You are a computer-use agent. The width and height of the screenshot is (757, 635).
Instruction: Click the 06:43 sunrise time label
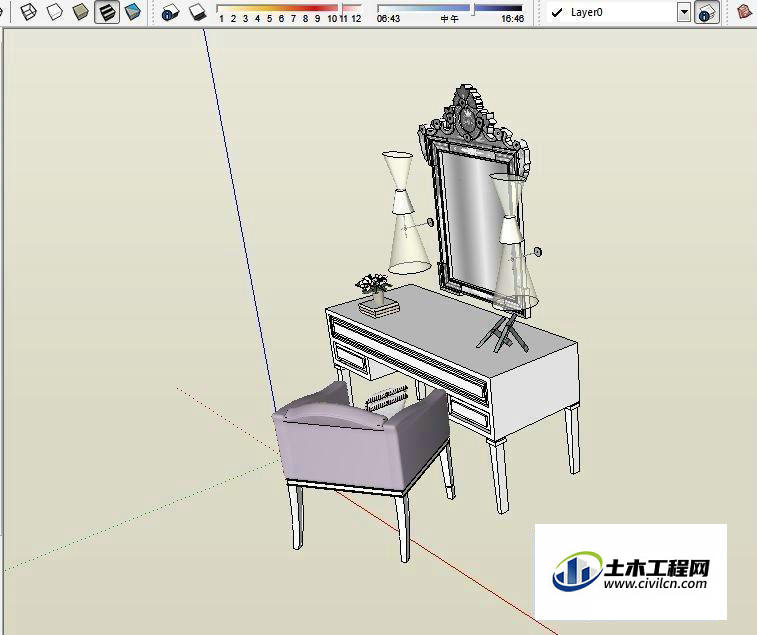tap(388, 19)
